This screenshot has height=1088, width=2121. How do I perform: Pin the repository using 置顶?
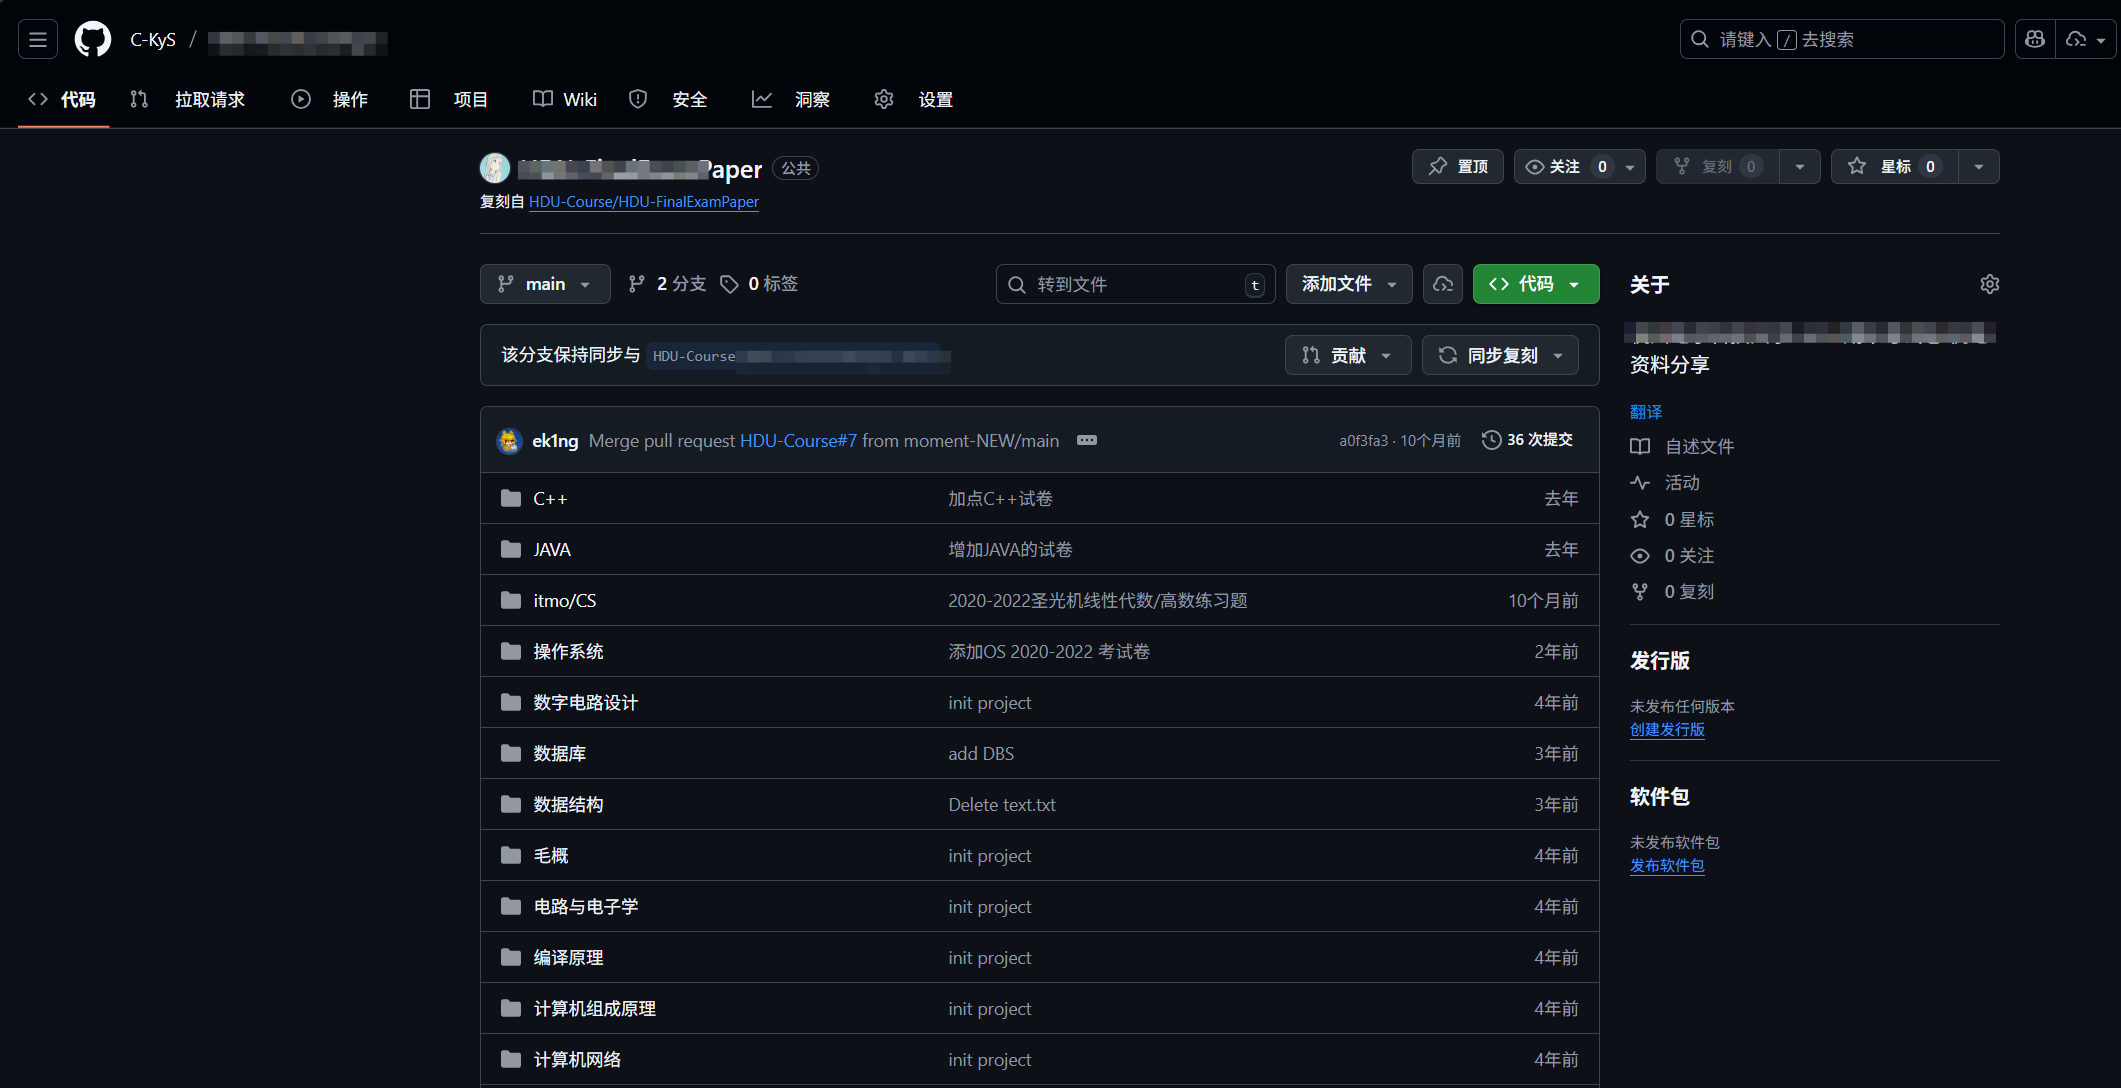point(1457,166)
